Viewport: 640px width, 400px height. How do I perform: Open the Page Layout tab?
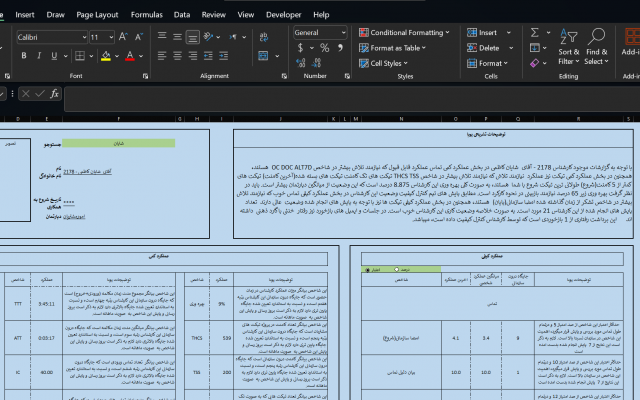(x=97, y=15)
